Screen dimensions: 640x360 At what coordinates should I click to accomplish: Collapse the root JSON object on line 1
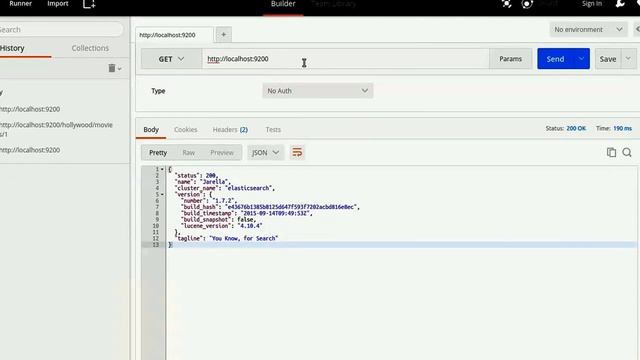coord(162,169)
